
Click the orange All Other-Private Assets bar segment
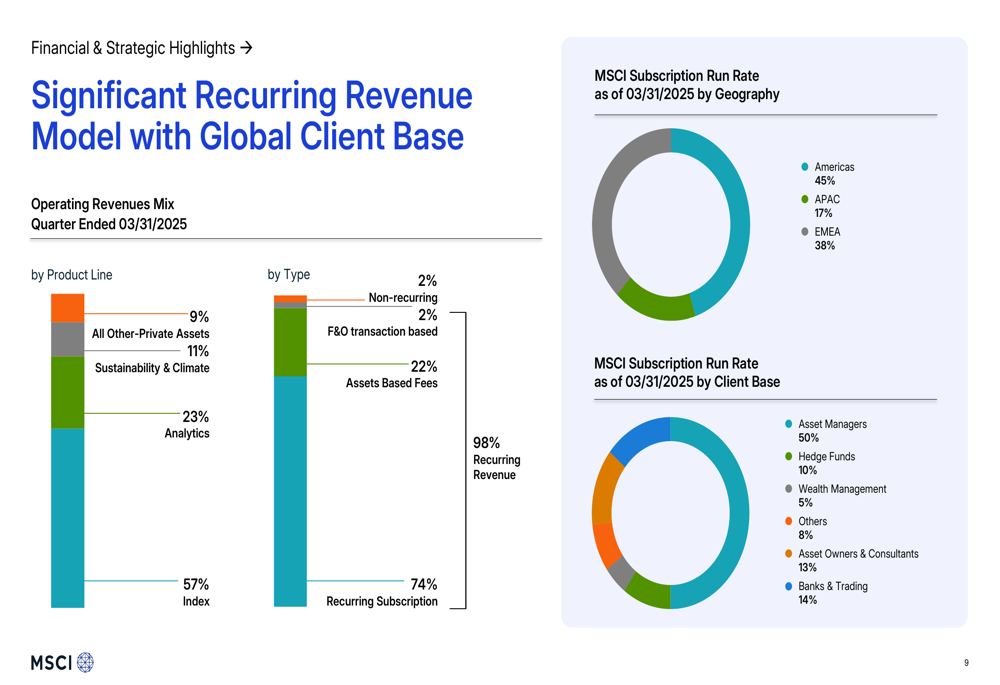(68, 308)
